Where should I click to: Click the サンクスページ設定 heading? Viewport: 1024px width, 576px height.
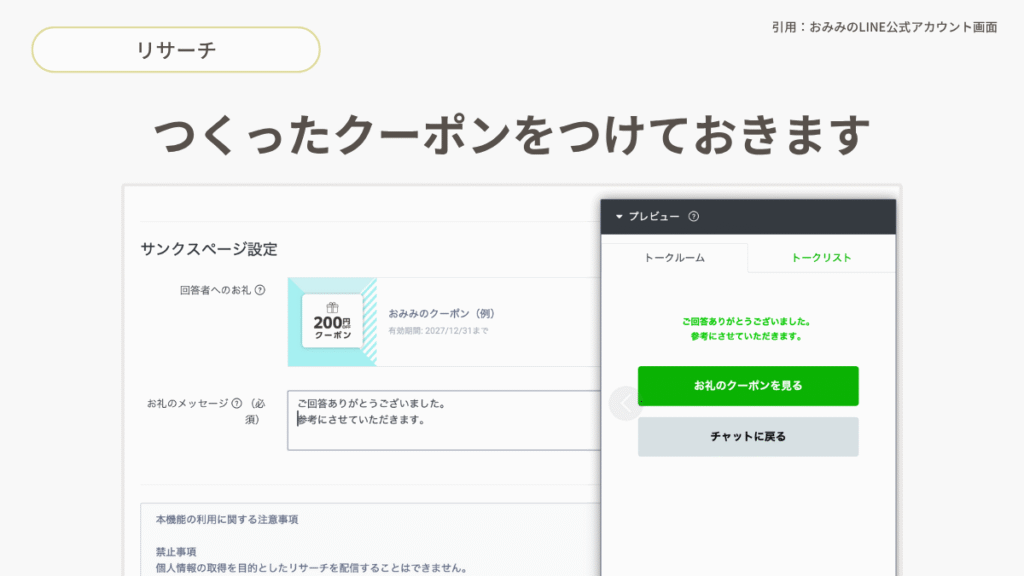coord(209,249)
